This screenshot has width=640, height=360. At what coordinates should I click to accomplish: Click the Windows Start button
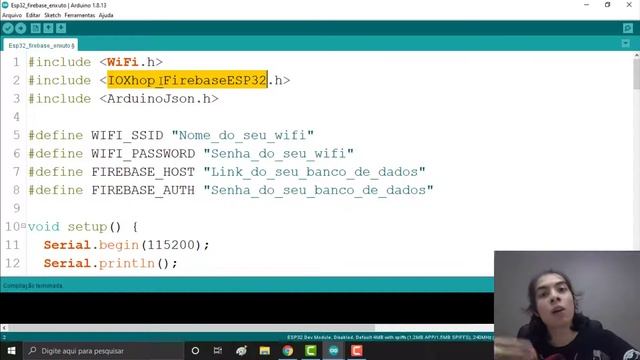tap(11, 351)
